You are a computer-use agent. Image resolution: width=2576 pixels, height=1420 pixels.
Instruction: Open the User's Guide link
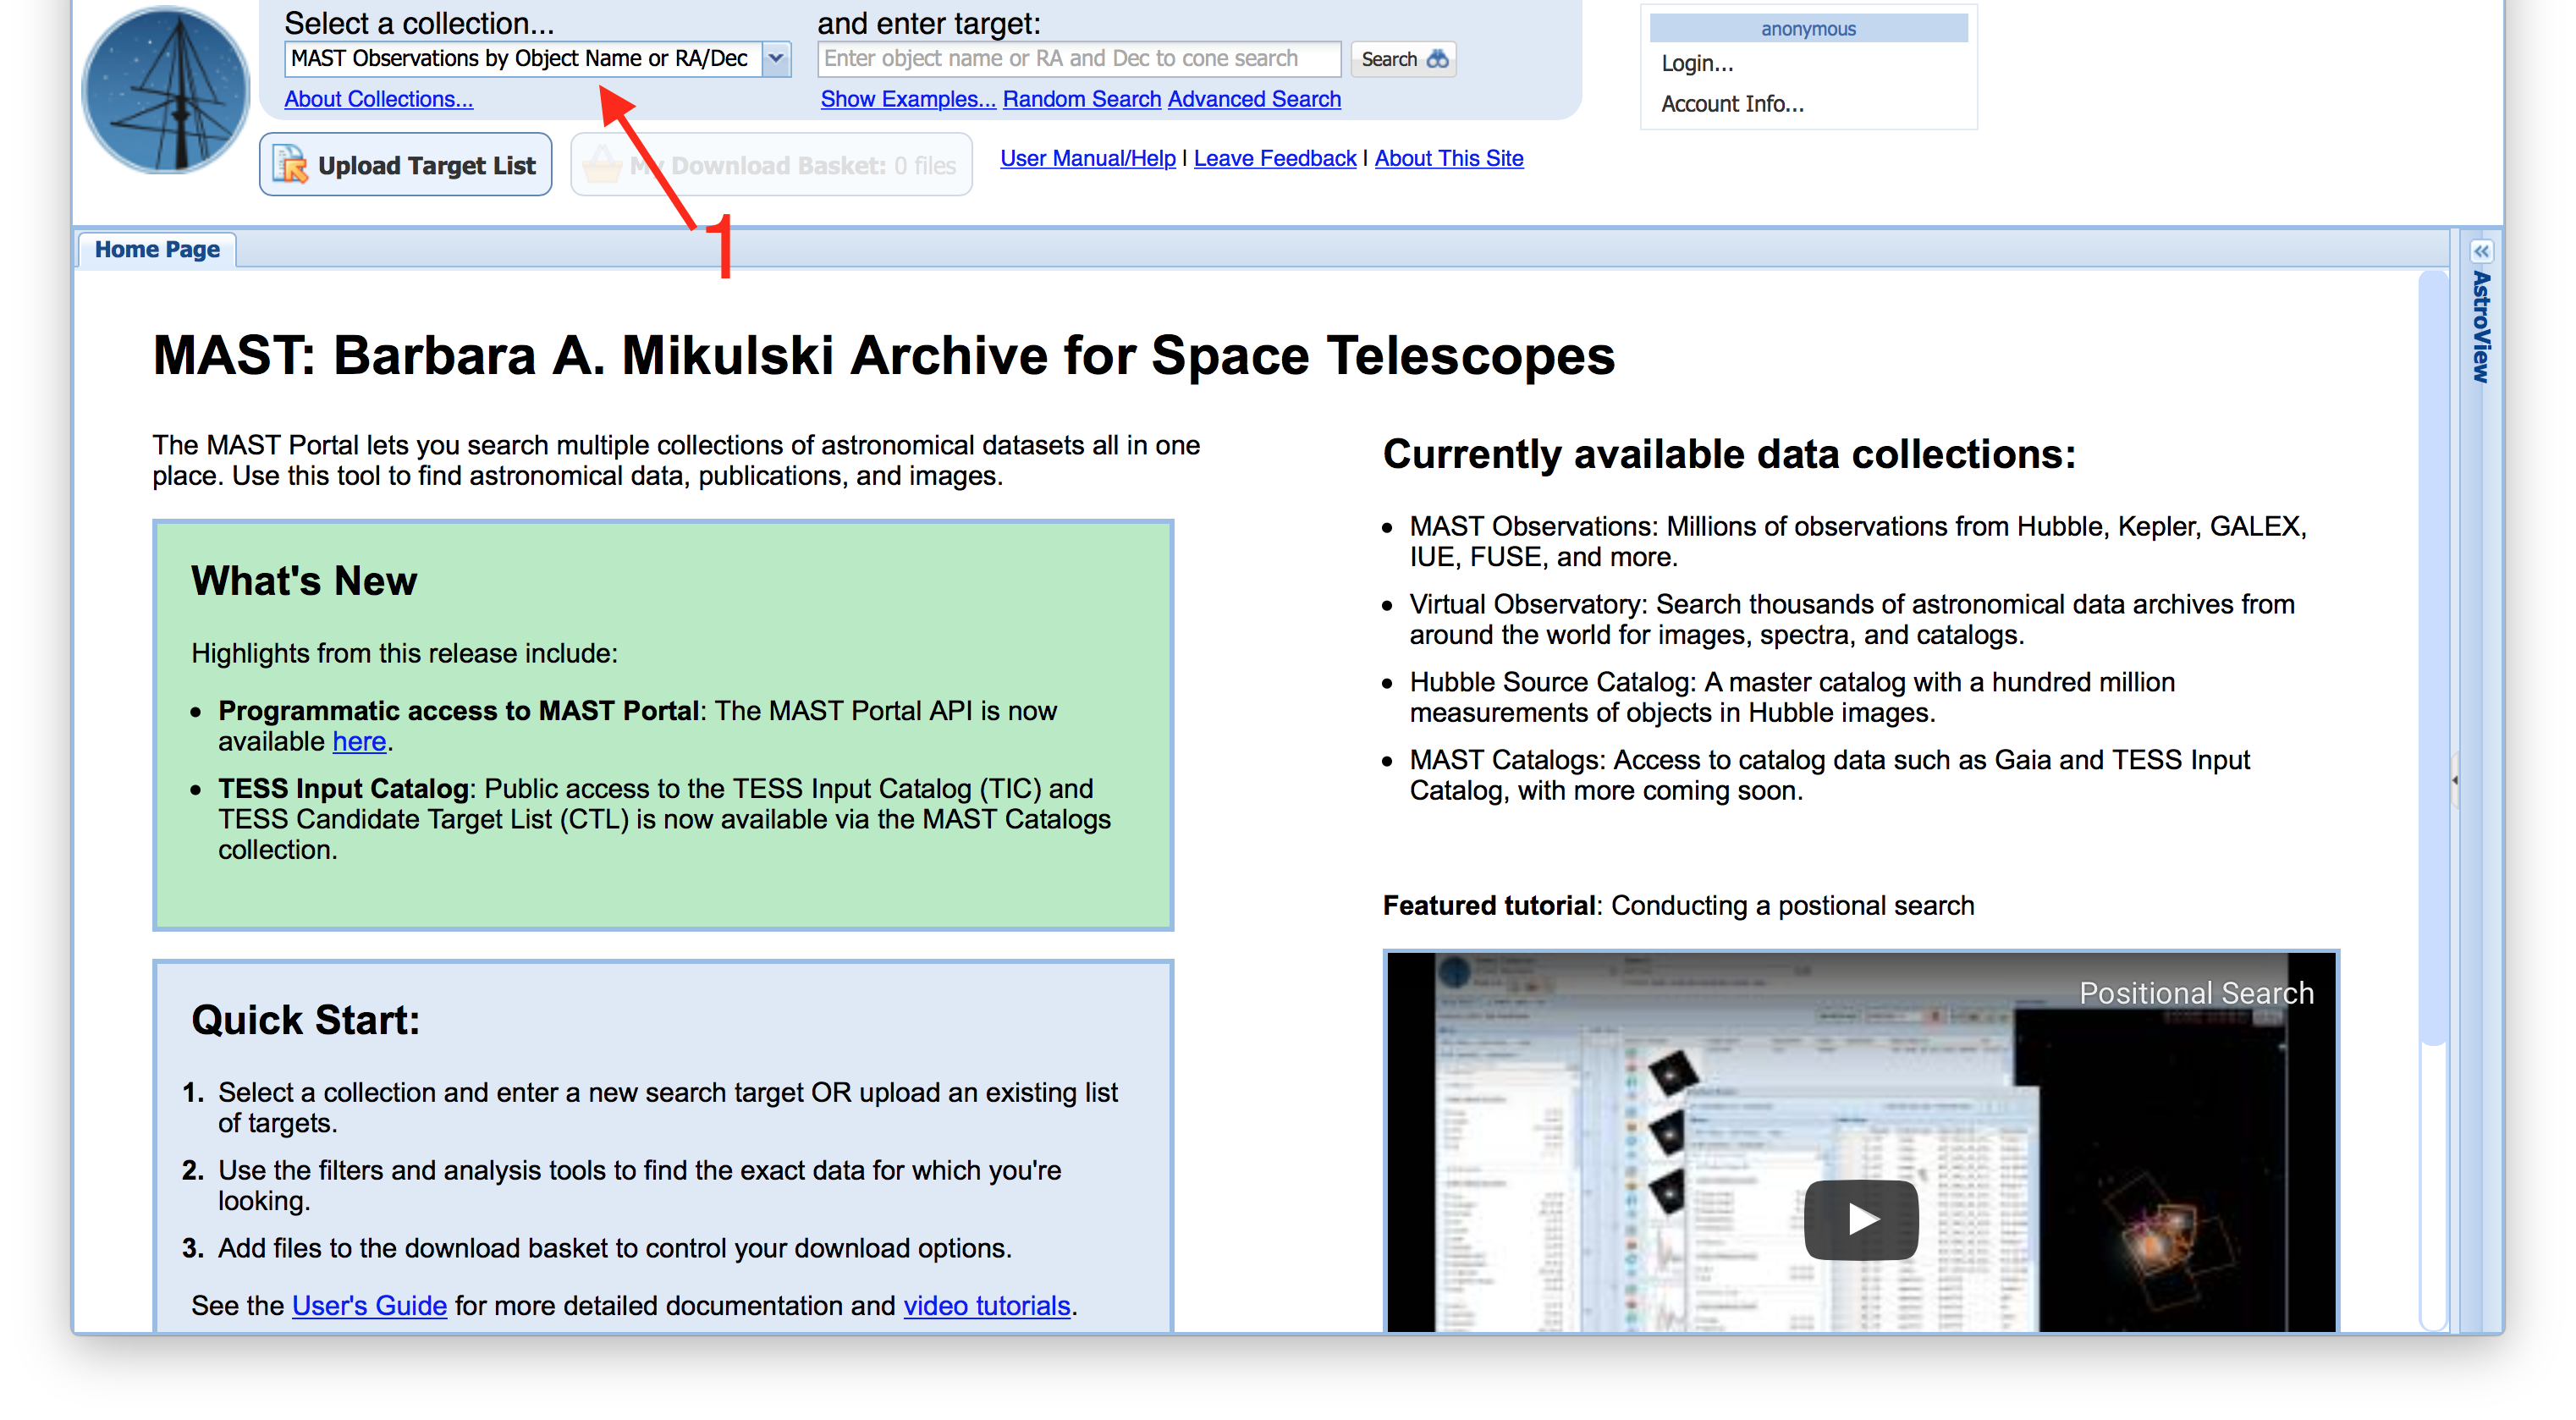[x=369, y=1305]
